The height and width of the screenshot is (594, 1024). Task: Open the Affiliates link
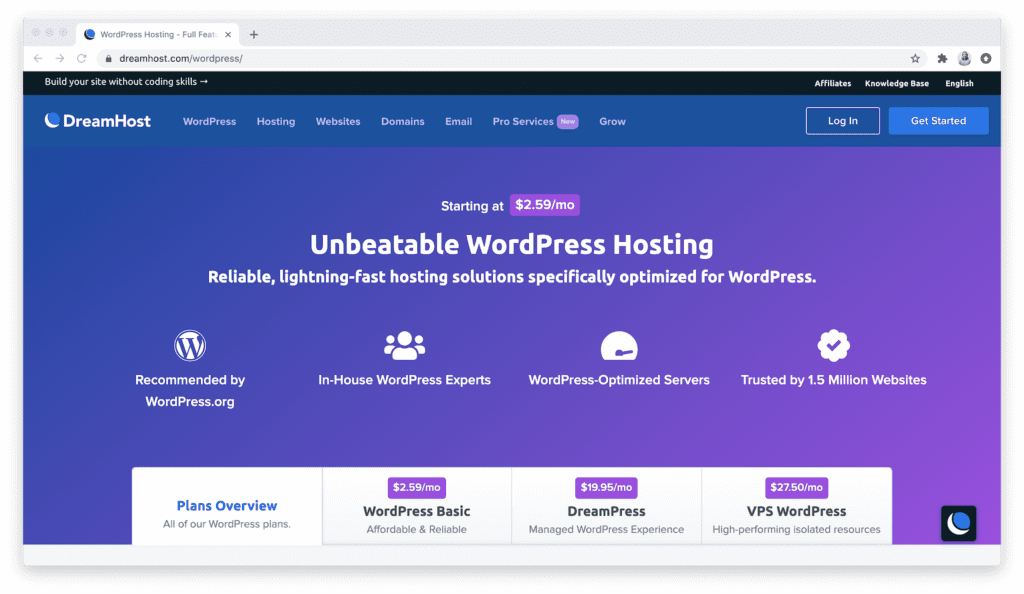833,84
